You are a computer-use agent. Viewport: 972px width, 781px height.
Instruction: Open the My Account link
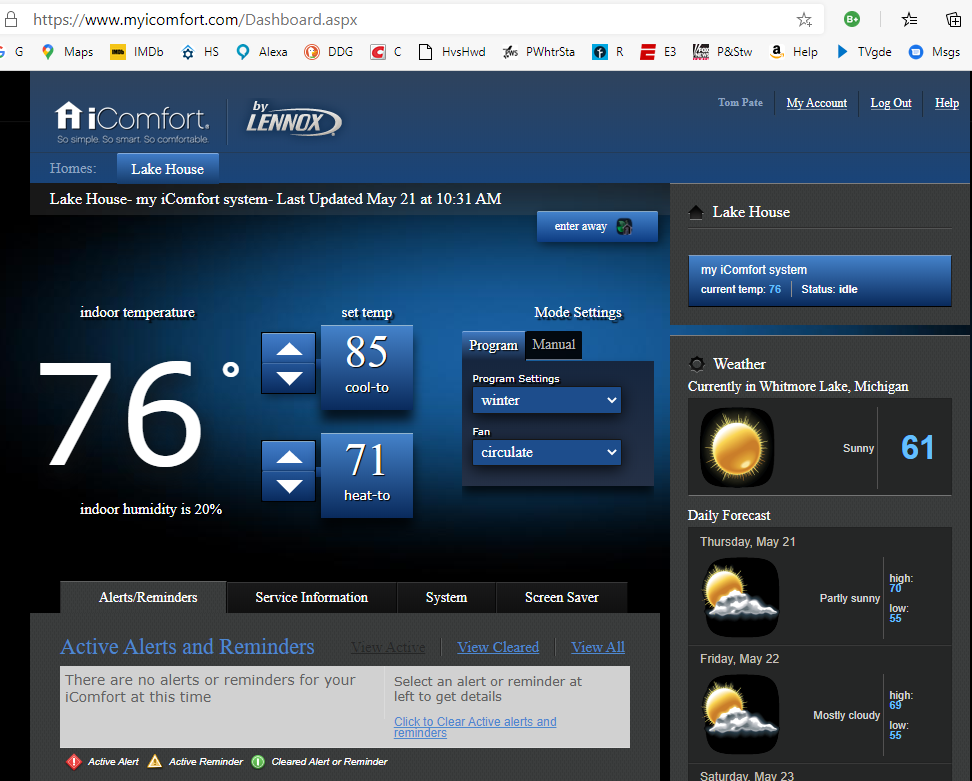coord(816,103)
